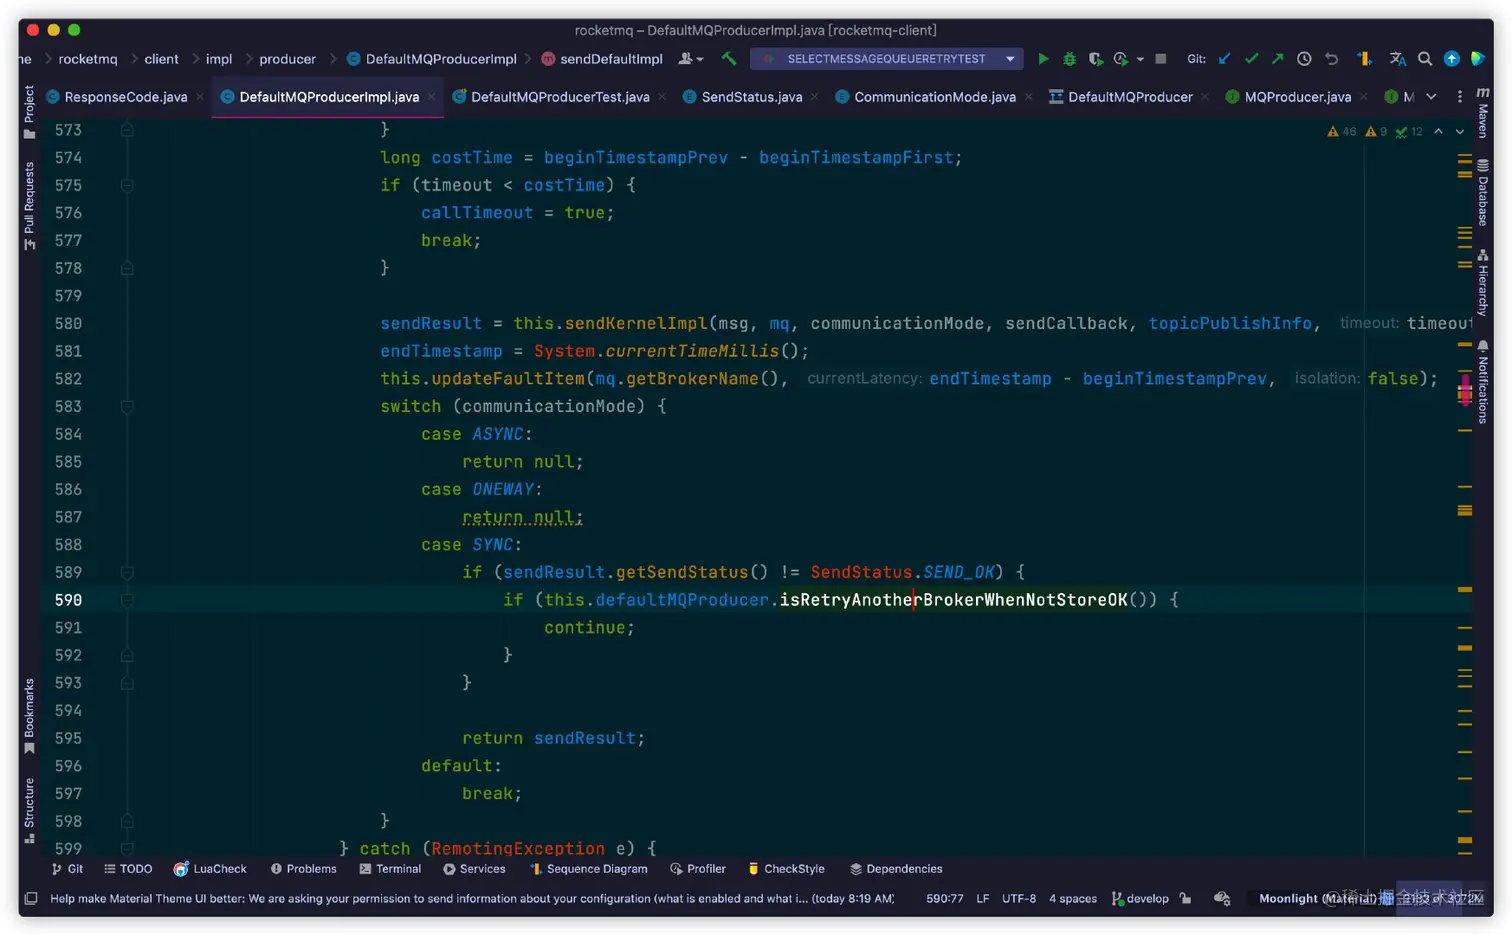Open the Hierarchy side panel

tap(1483, 283)
